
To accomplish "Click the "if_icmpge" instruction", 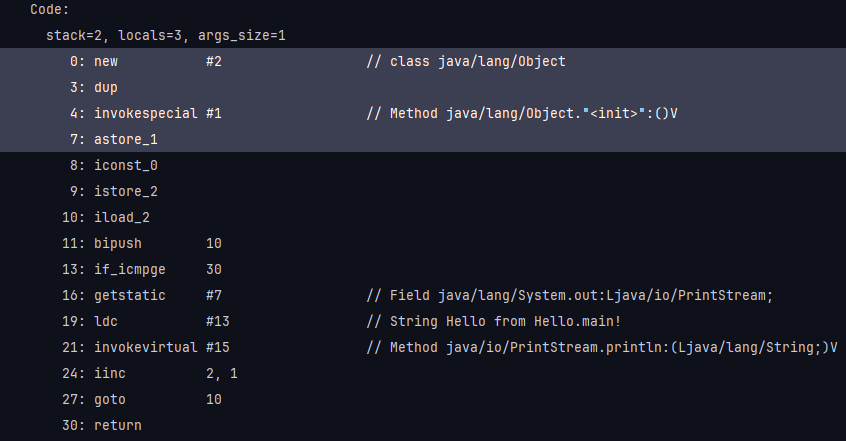I will click(x=130, y=270).
